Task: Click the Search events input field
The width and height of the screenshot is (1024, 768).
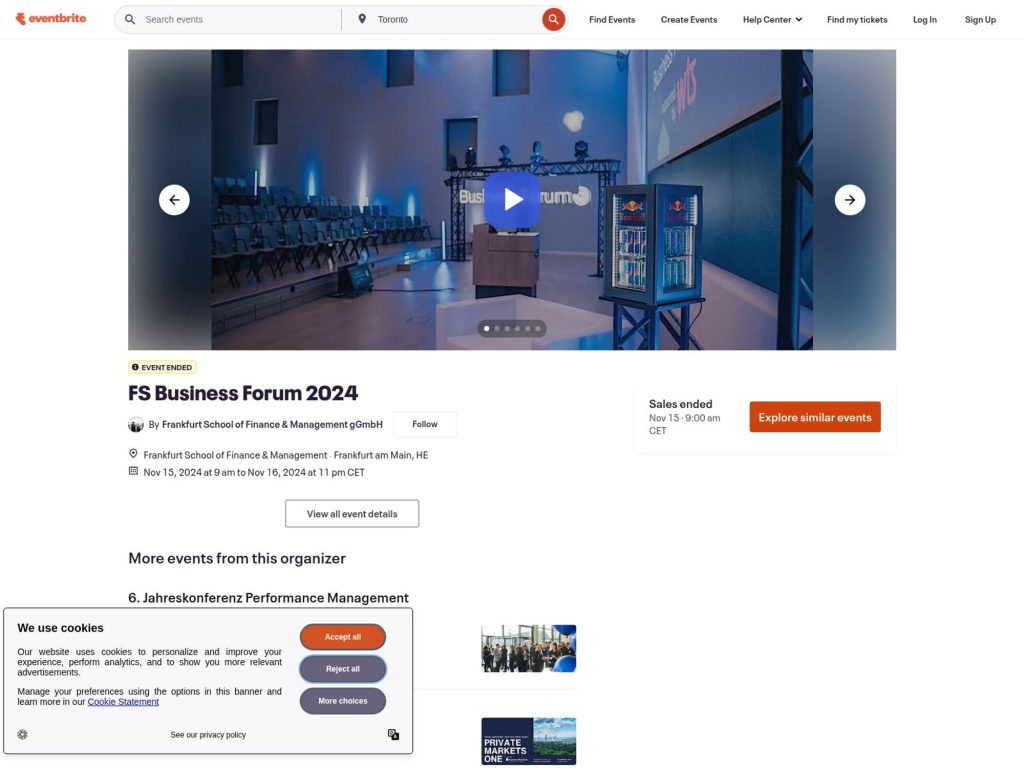Action: coord(230,18)
